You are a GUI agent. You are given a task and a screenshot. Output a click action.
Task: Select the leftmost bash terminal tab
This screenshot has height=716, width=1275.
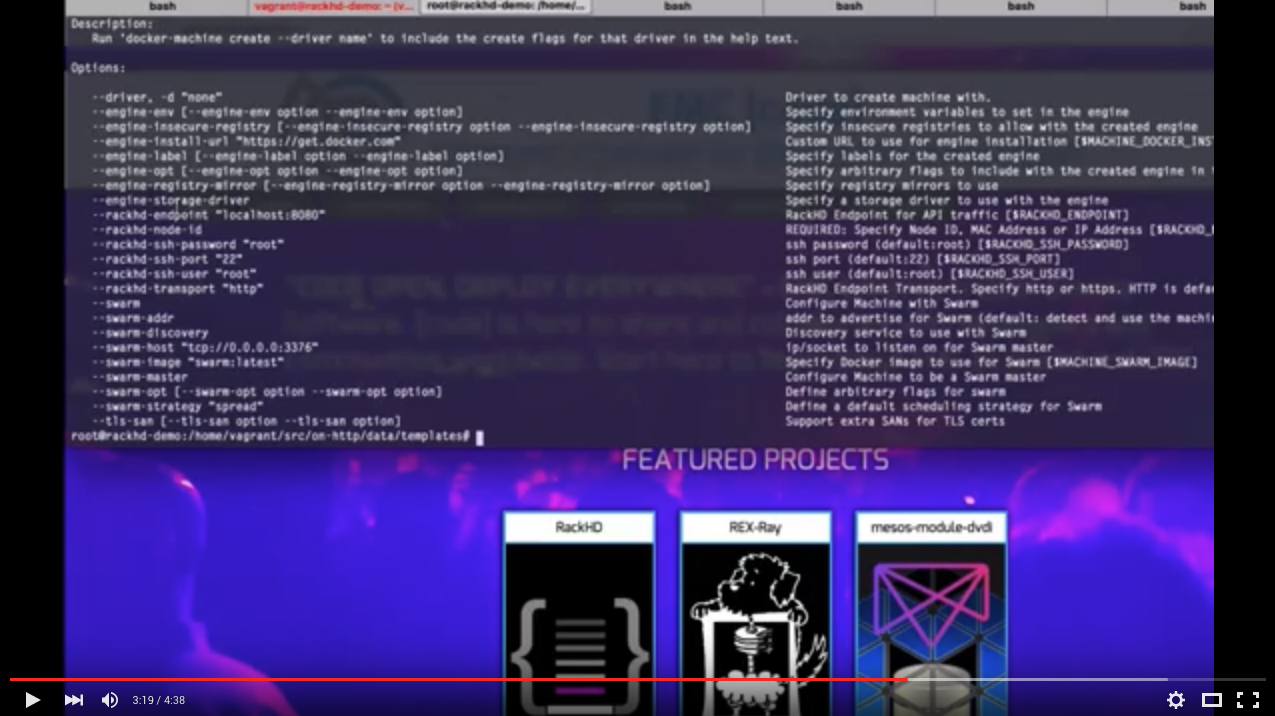[x=162, y=5]
